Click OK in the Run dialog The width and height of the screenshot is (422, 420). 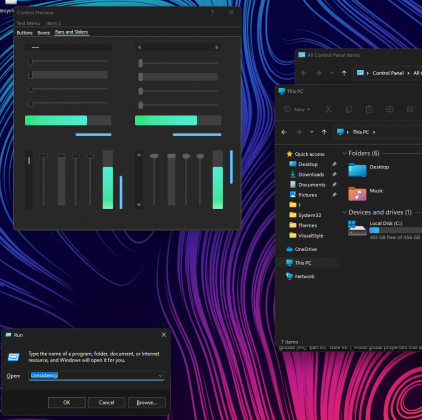(67, 402)
